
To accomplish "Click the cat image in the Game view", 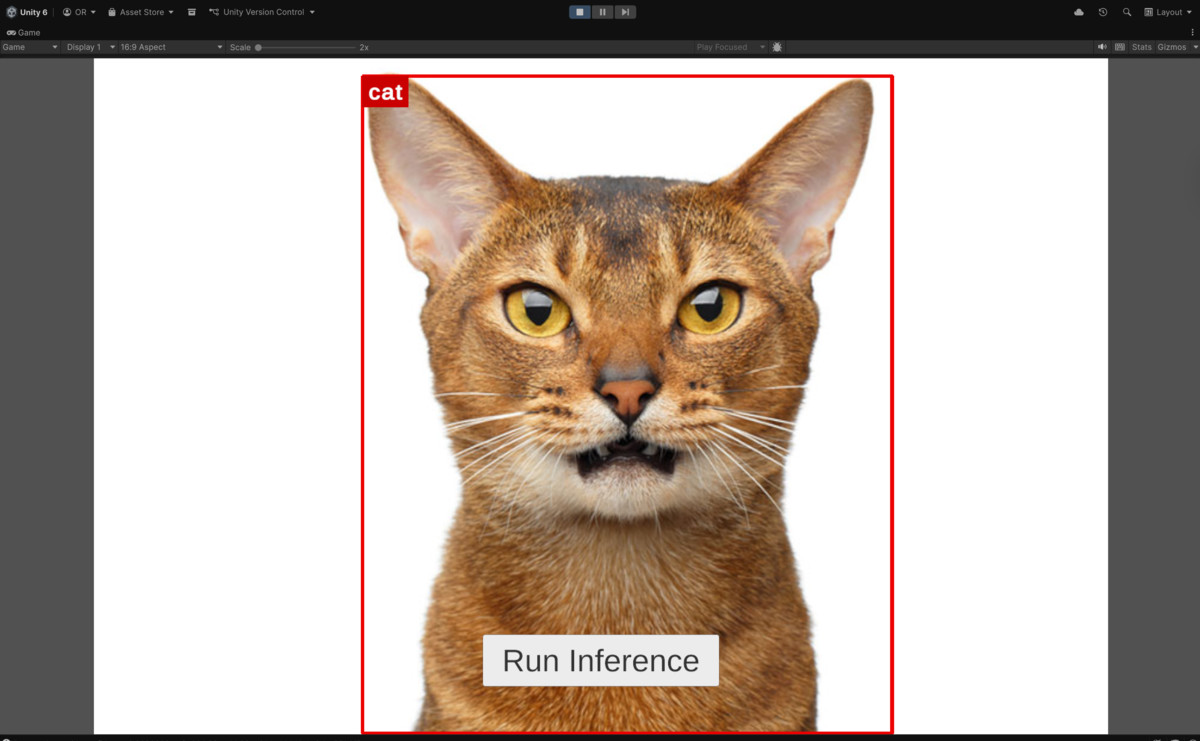I will [626, 404].
